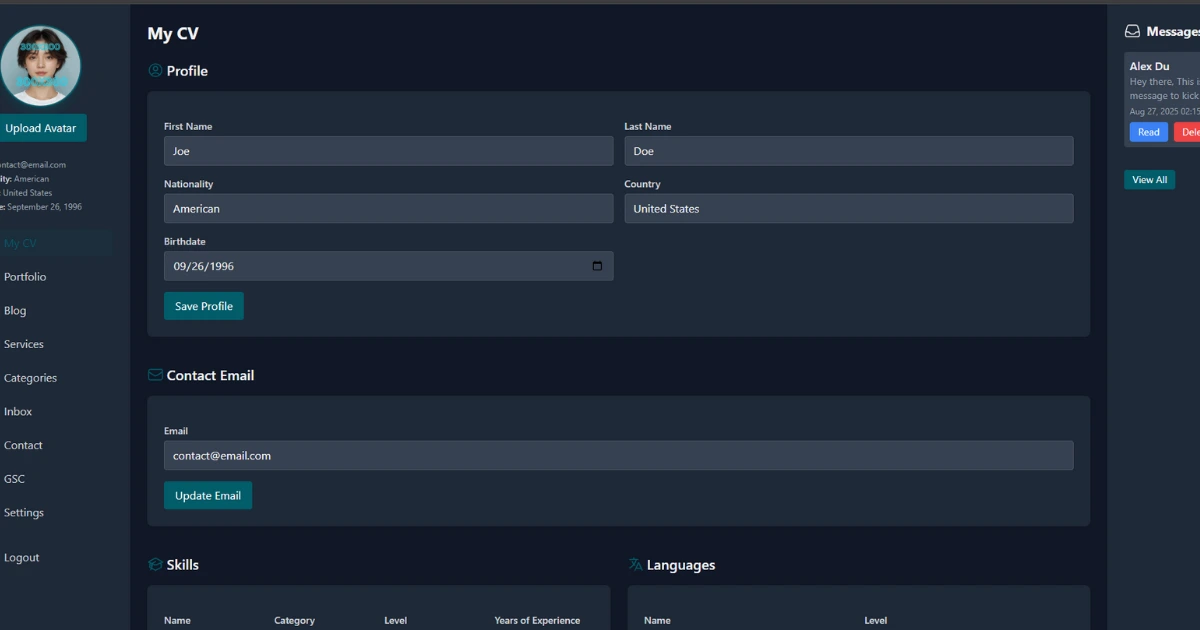This screenshot has height=630, width=1200.
Task: Click the Profile section person icon
Action: [x=155, y=71]
